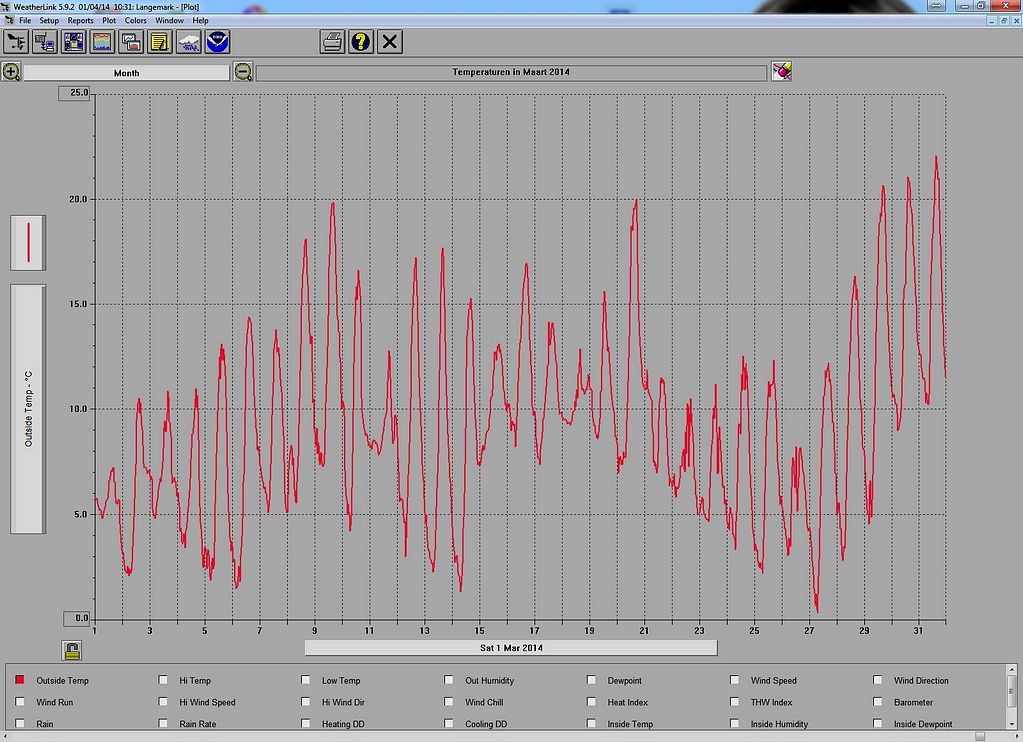Enable the Barometer checkbox

[x=878, y=702]
